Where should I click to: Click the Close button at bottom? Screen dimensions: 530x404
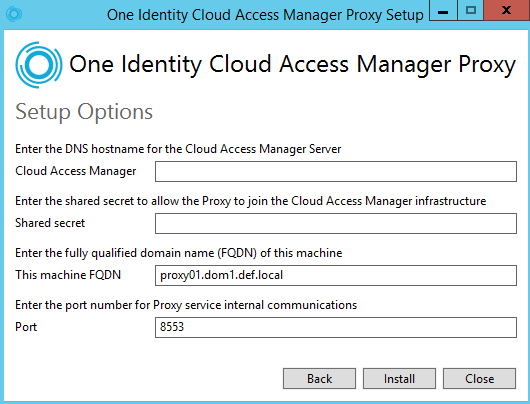pos(479,379)
